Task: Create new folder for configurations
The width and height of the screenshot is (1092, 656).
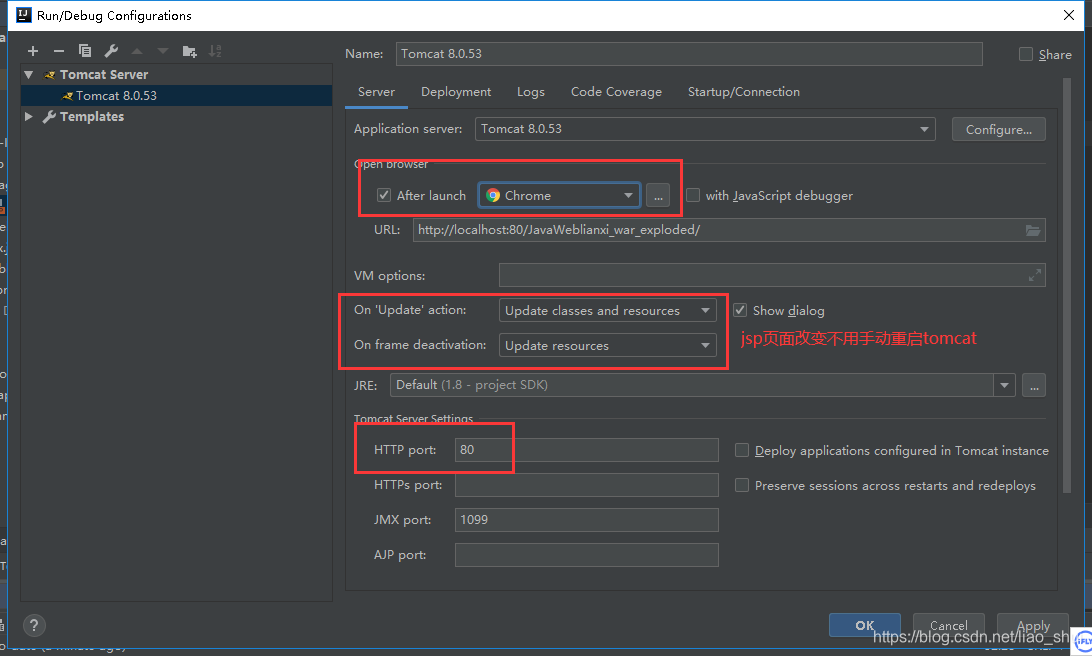Action: [189, 51]
